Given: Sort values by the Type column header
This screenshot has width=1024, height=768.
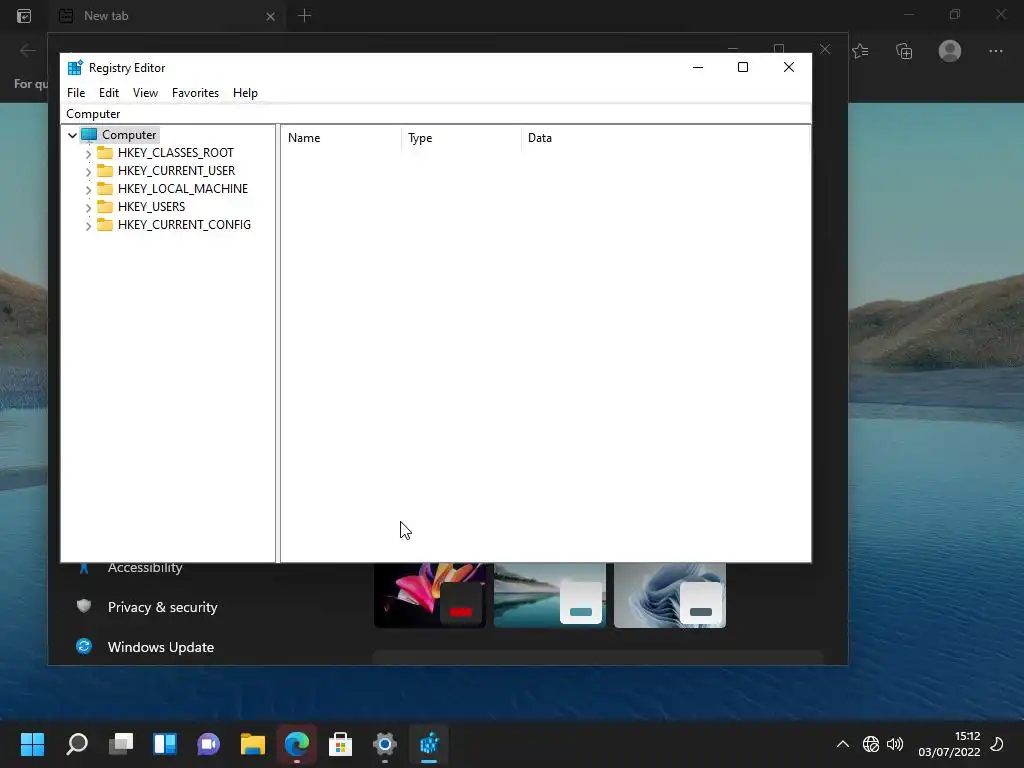Looking at the screenshot, I should pyautogui.click(x=461, y=138).
